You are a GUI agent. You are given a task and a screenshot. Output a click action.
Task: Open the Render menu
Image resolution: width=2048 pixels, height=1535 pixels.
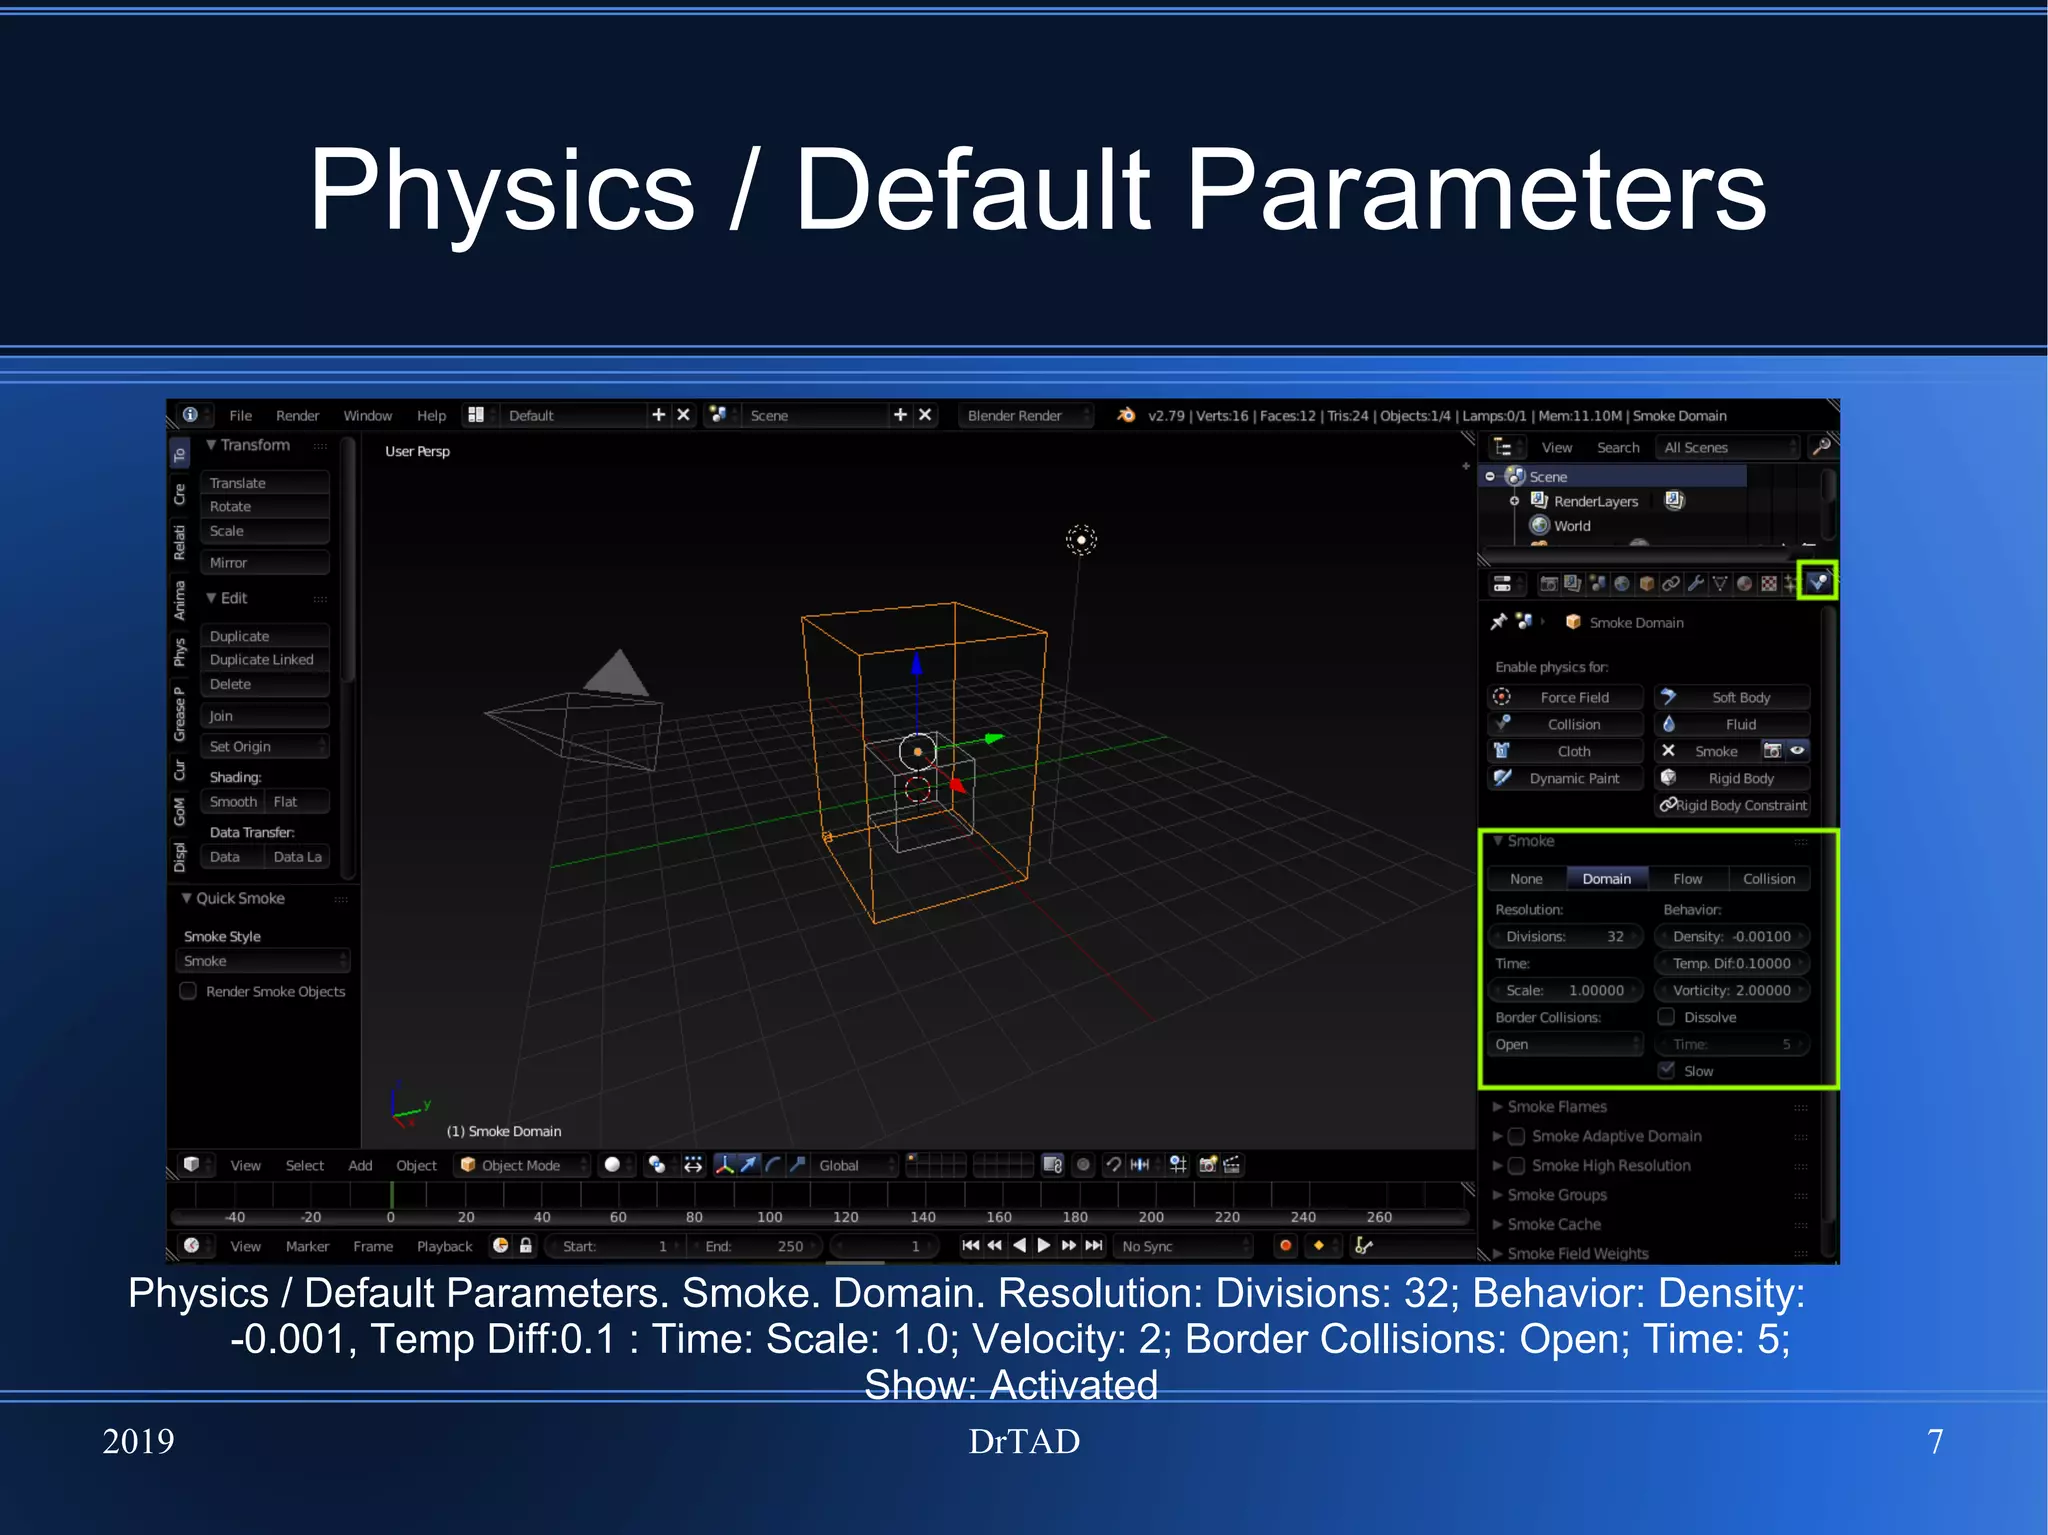tap(297, 416)
